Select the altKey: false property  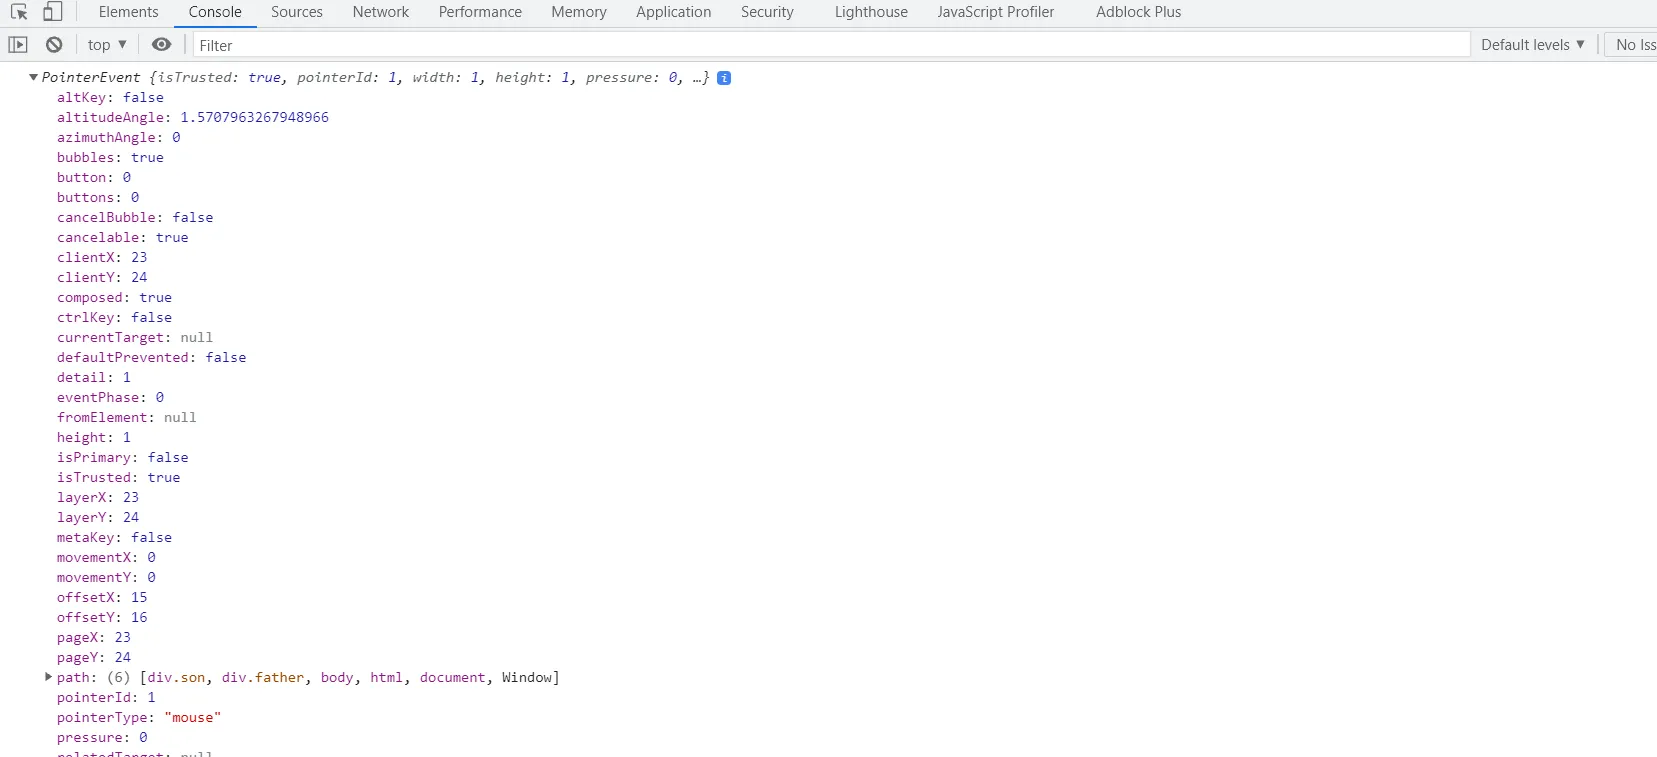click(110, 98)
